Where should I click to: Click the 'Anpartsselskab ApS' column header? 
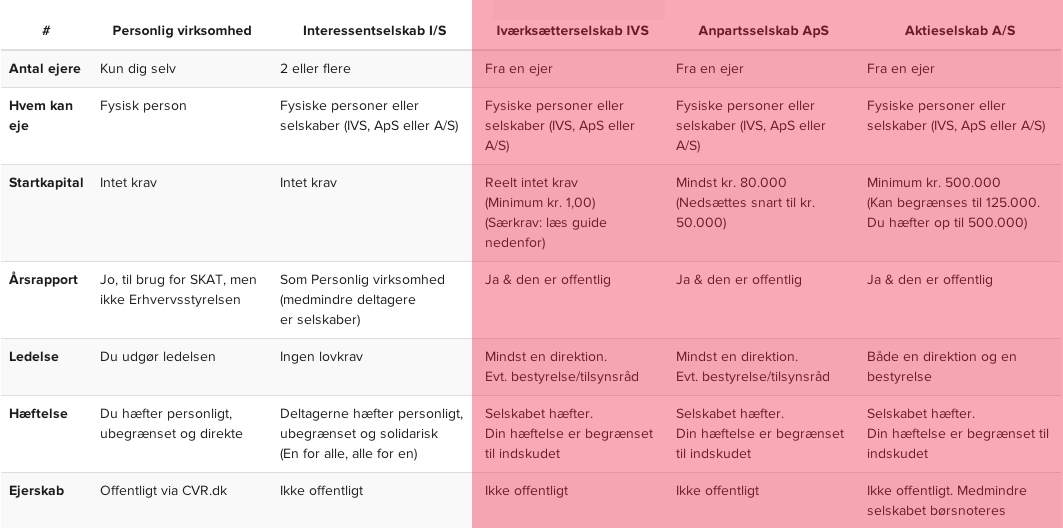(763, 31)
